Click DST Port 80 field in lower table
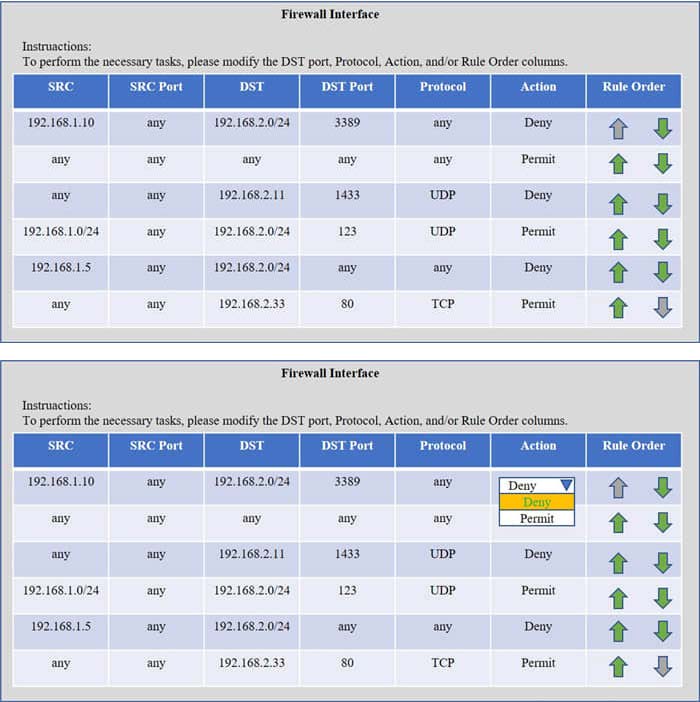 347,663
